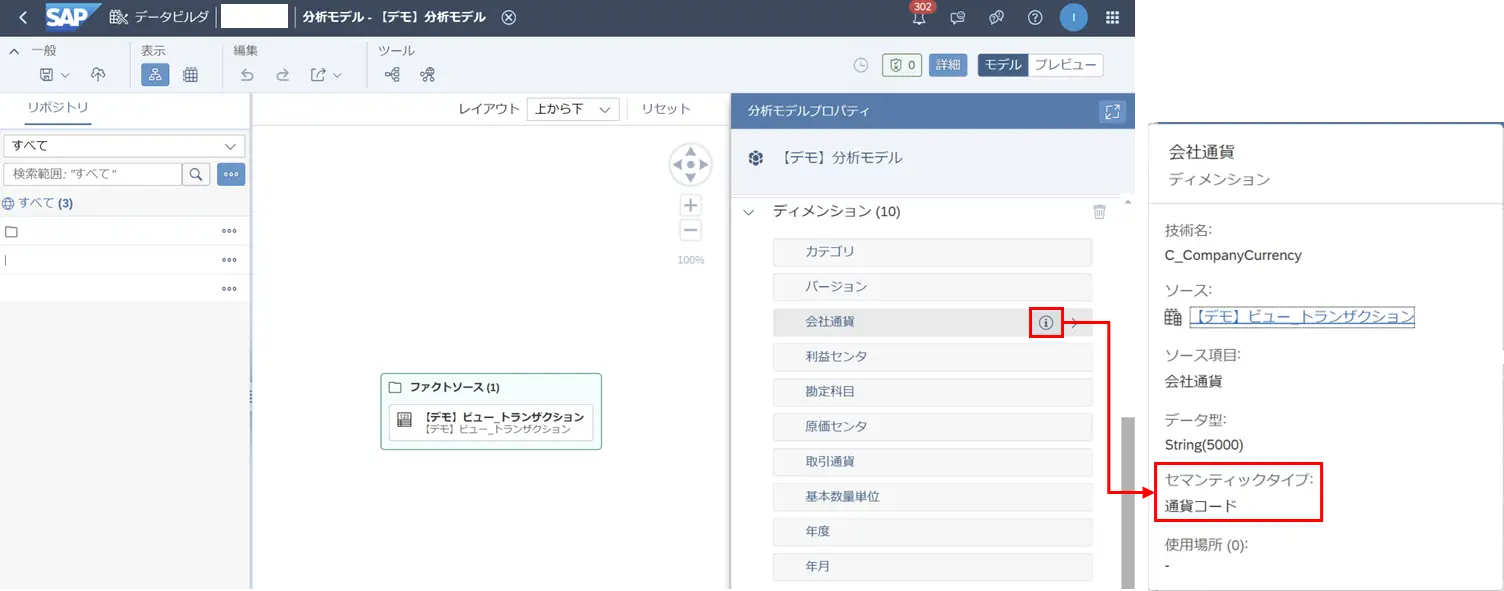
Task: Click the SAP logo
Action: point(72,17)
